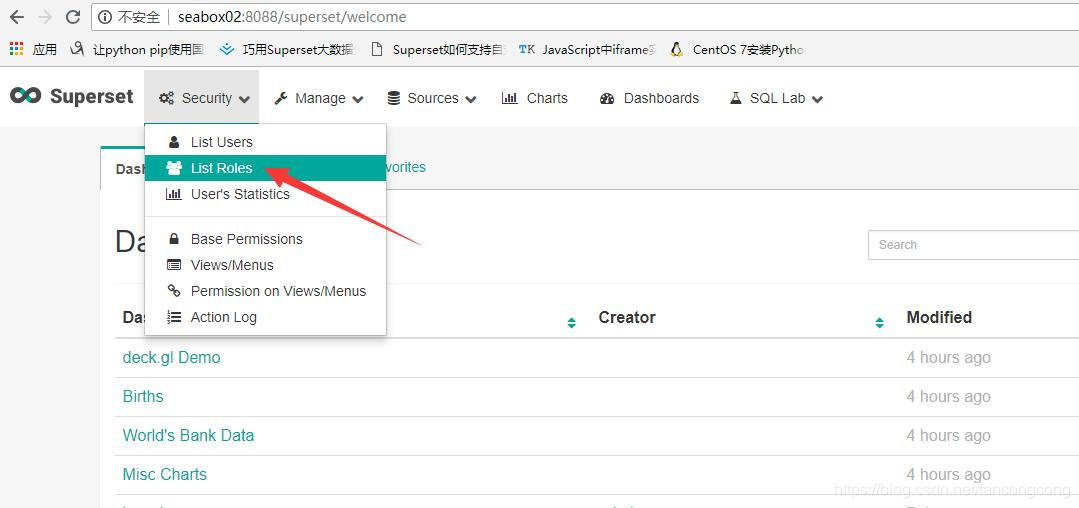This screenshot has height=508, width=1079.
Task: Open Action Log menu entry
Action: pos(265,317)
